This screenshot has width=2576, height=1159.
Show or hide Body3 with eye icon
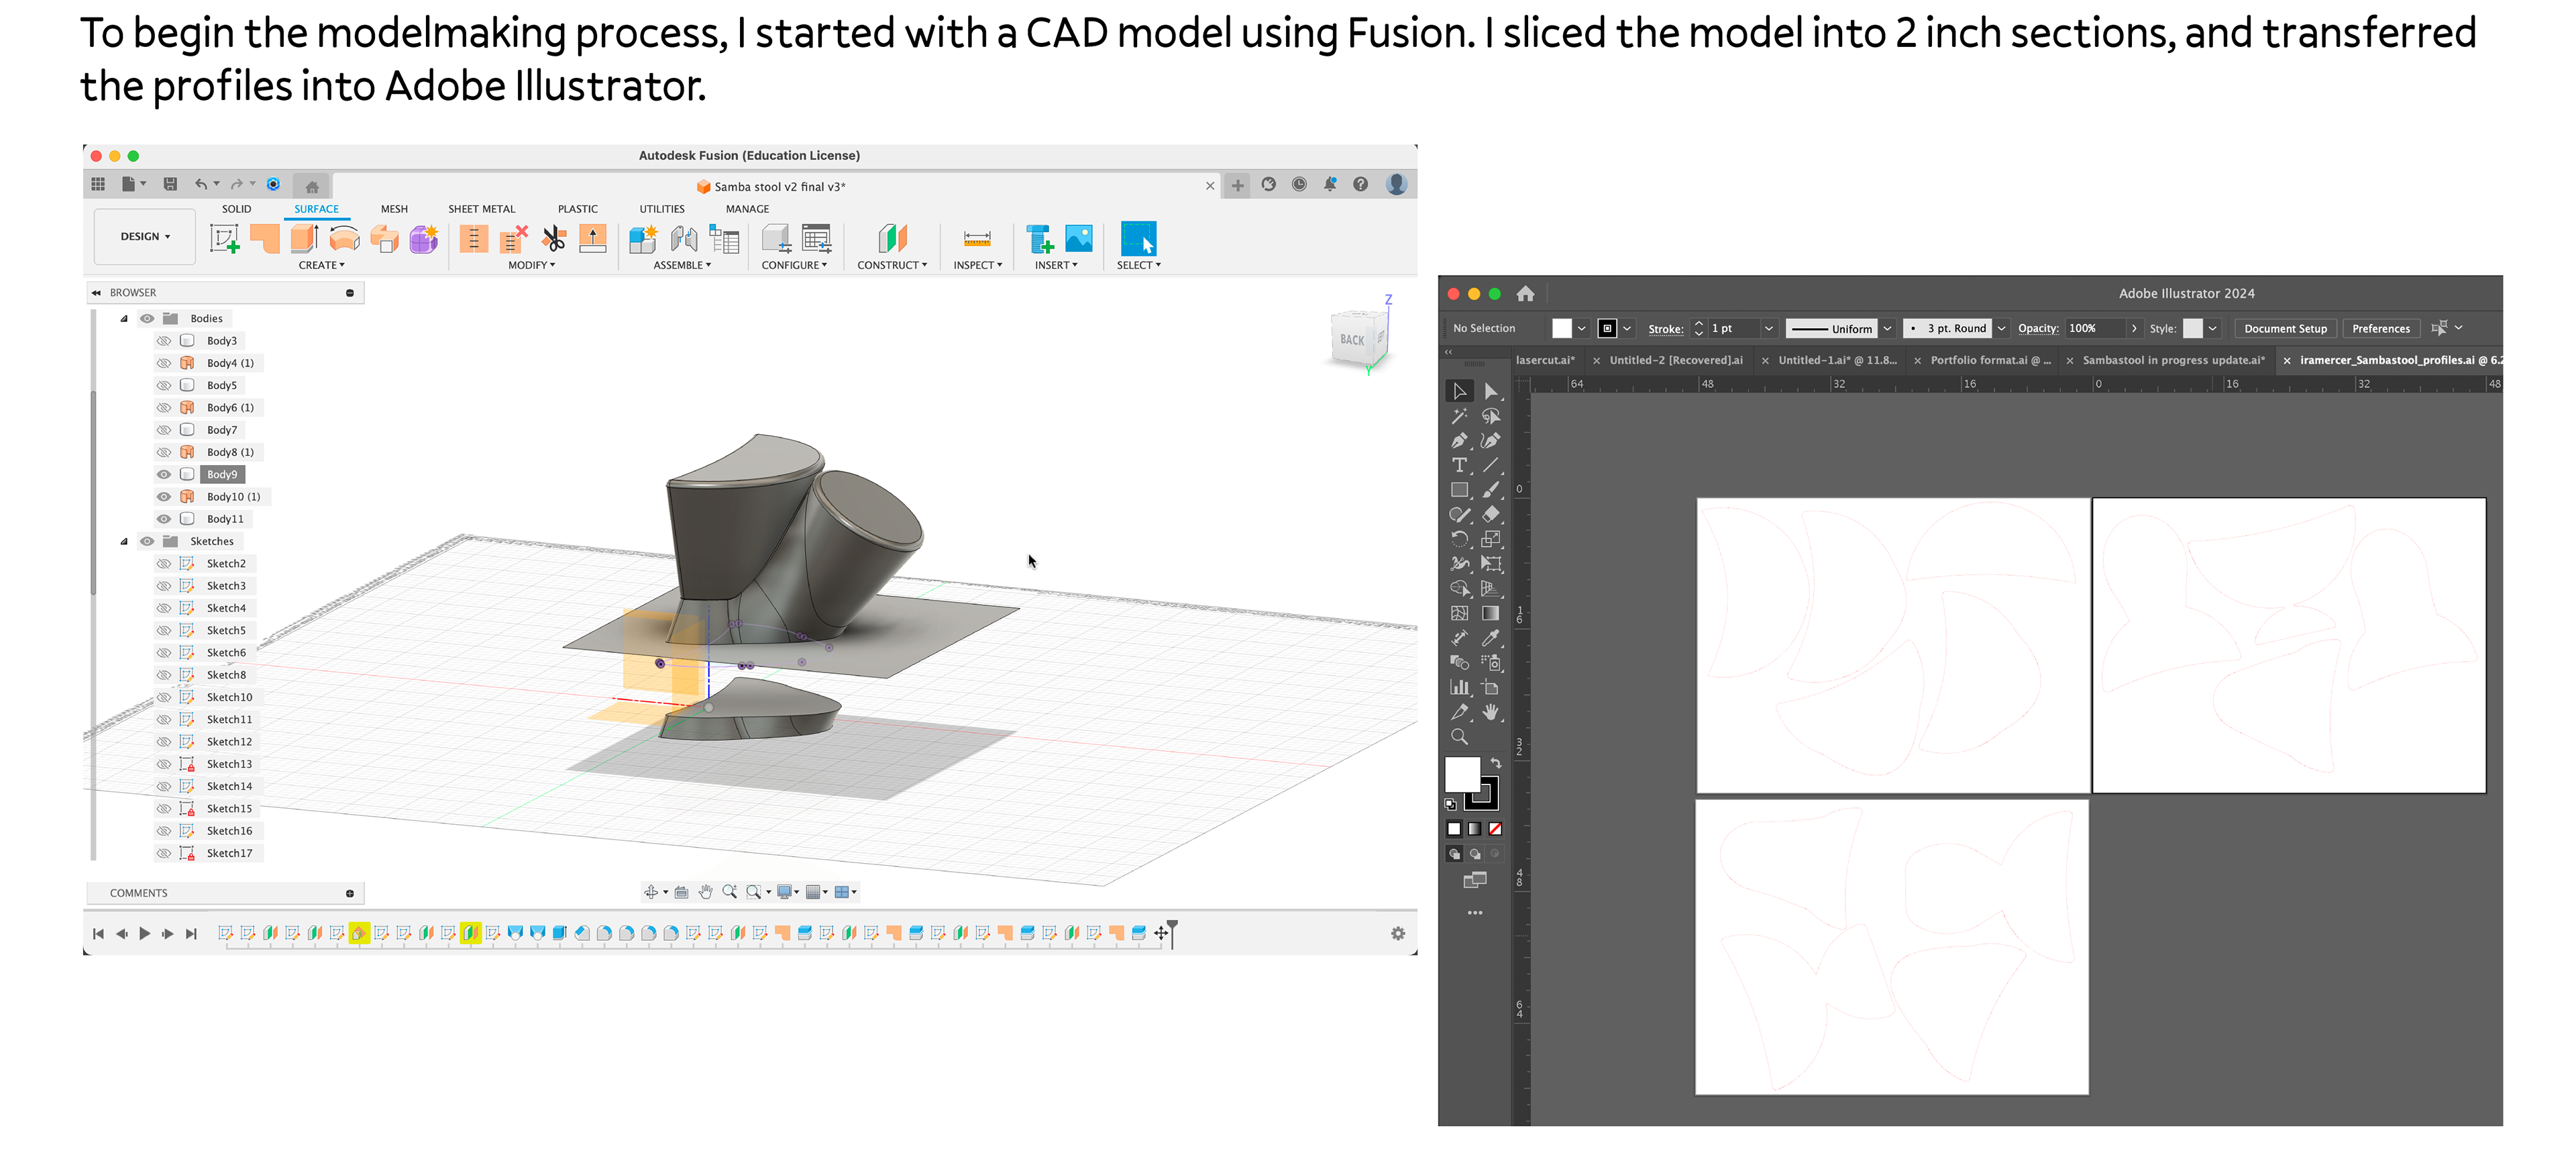point(164,341)
